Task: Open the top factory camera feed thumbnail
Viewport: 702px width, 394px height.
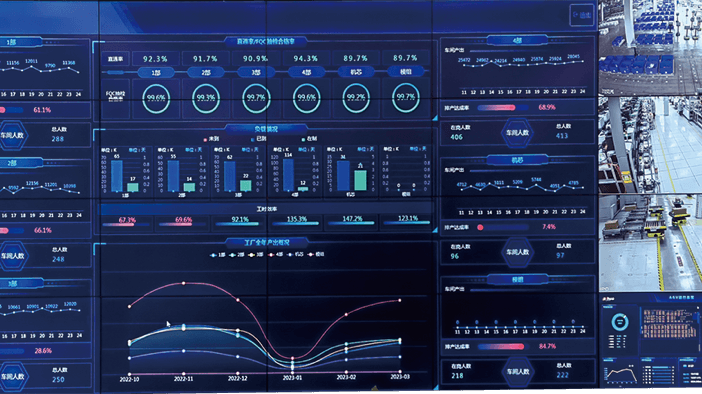Action: pos(650,47)
